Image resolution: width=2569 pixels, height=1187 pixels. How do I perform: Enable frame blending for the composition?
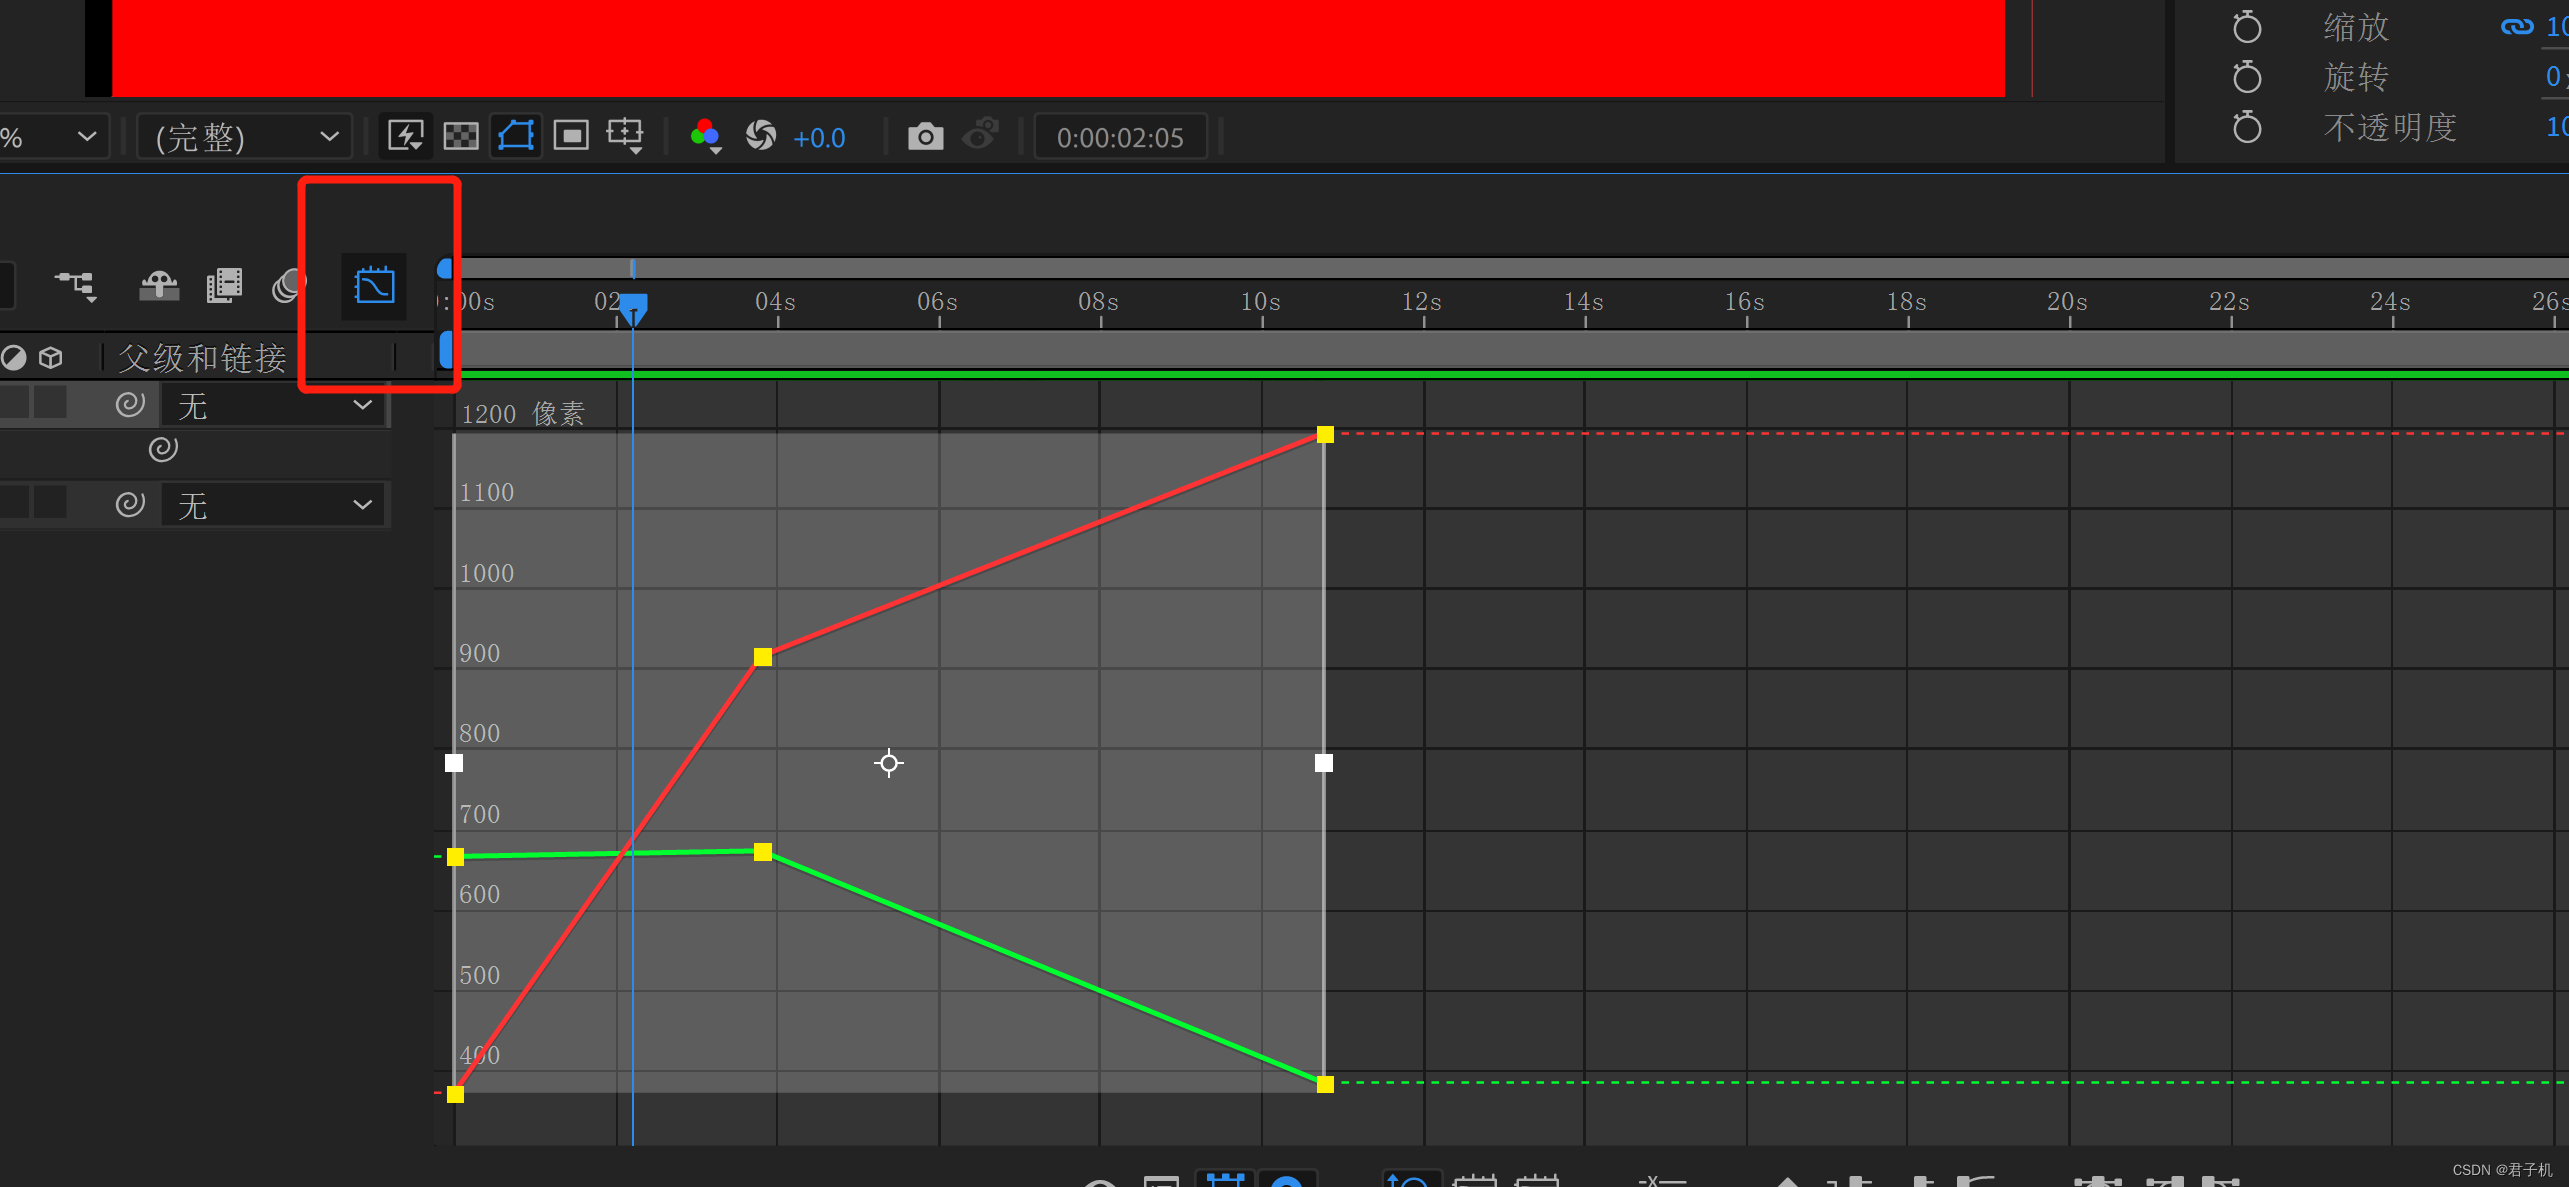pyautogui.click(x=224, y=287)
